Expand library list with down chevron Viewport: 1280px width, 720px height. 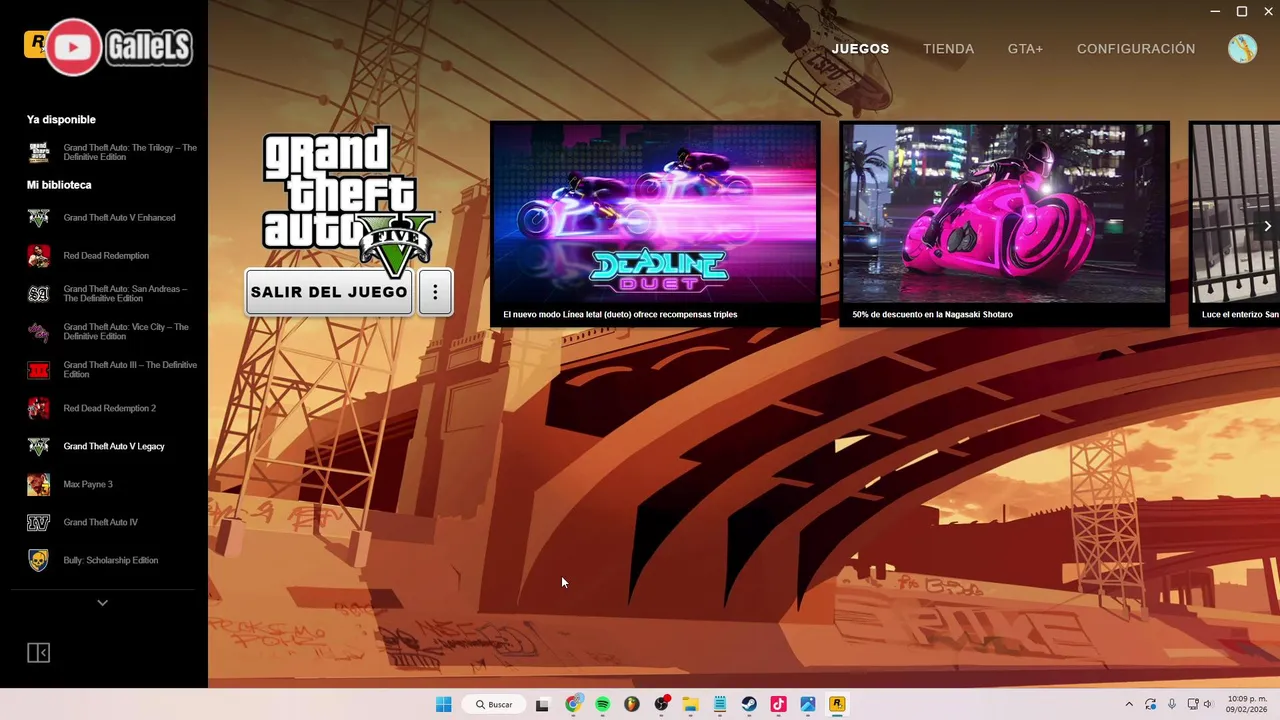102,603
